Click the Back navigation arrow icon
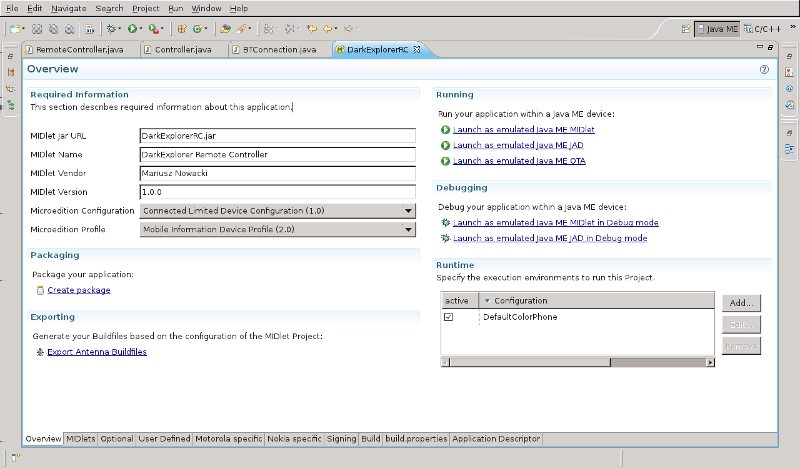Image resolution: width=800 pixels, height=469 pixels. click(328, 29)
